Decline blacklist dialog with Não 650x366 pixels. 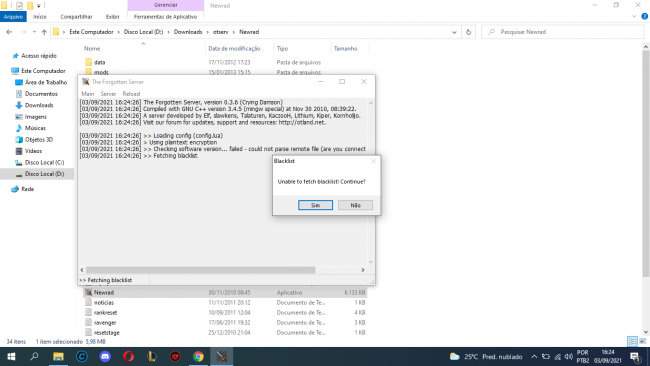click(x=355, y=205)
